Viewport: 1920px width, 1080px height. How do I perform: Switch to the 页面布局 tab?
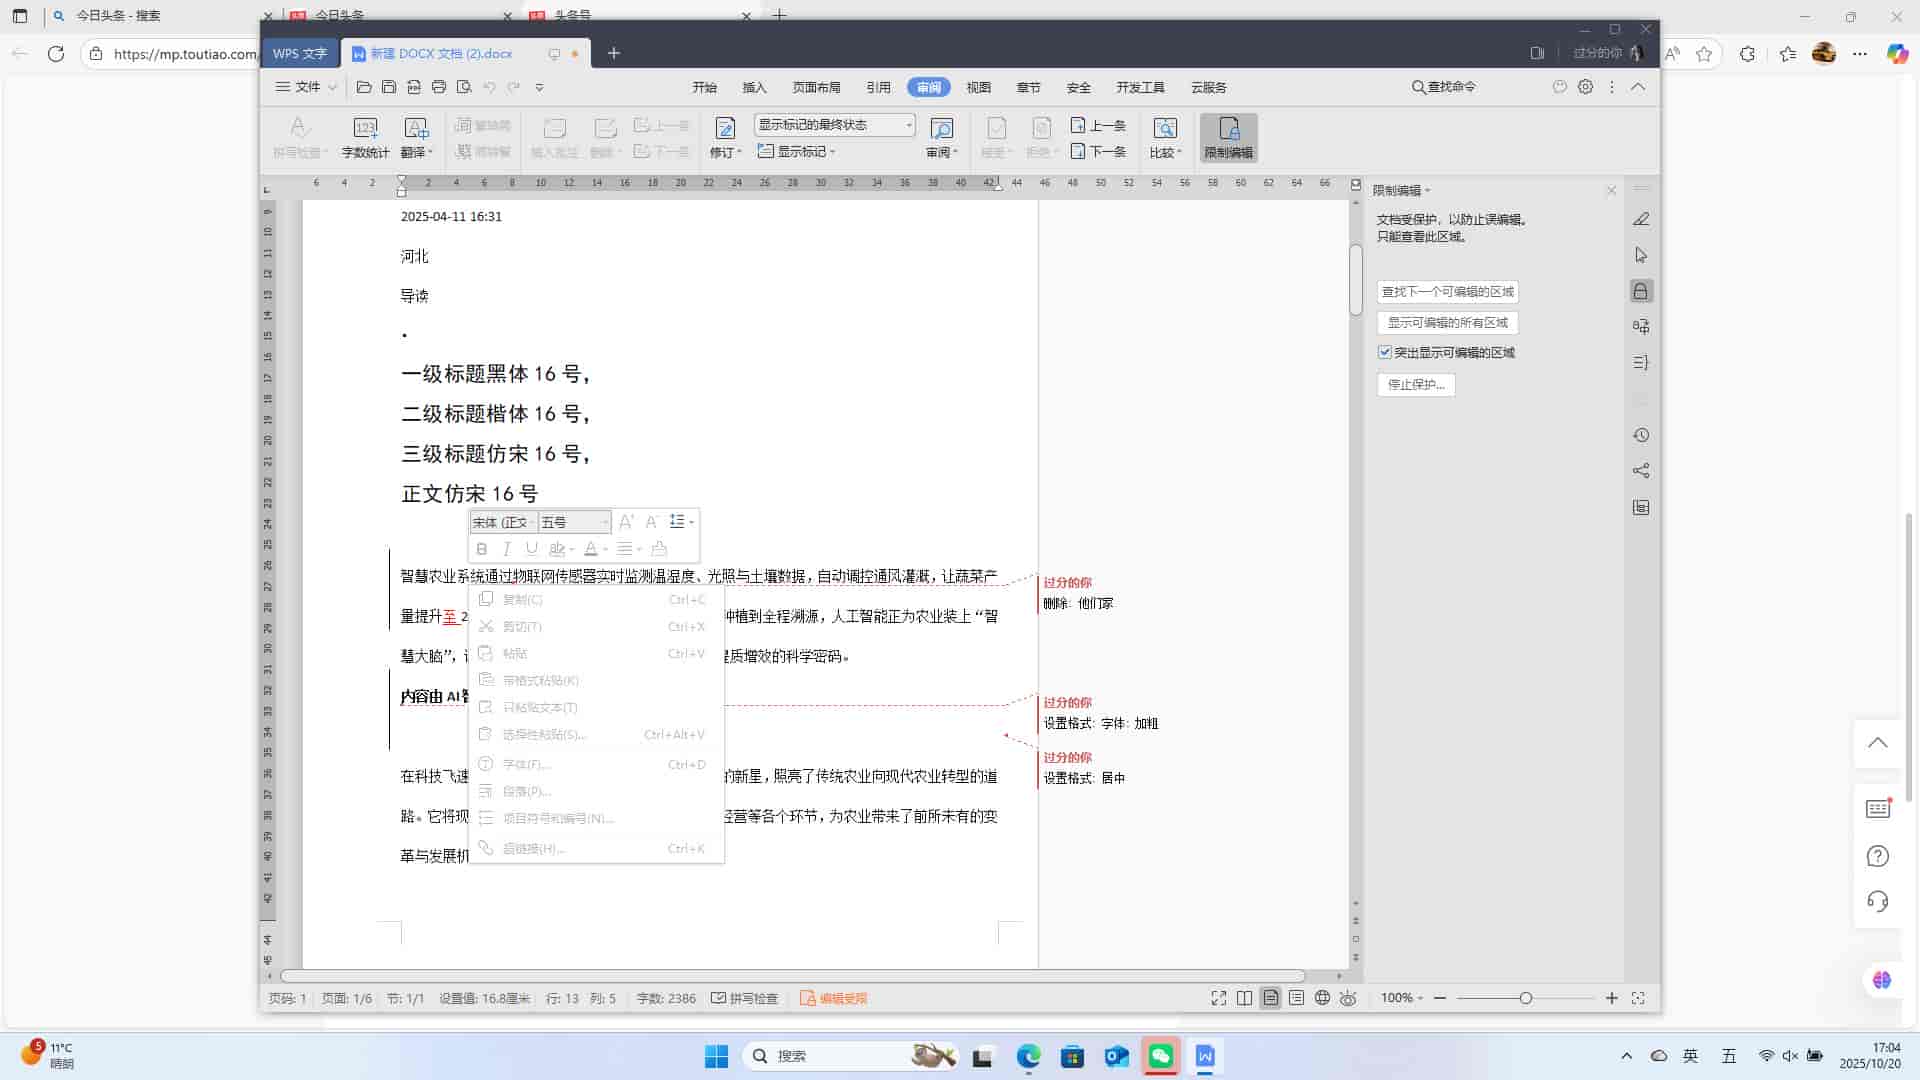816,87
